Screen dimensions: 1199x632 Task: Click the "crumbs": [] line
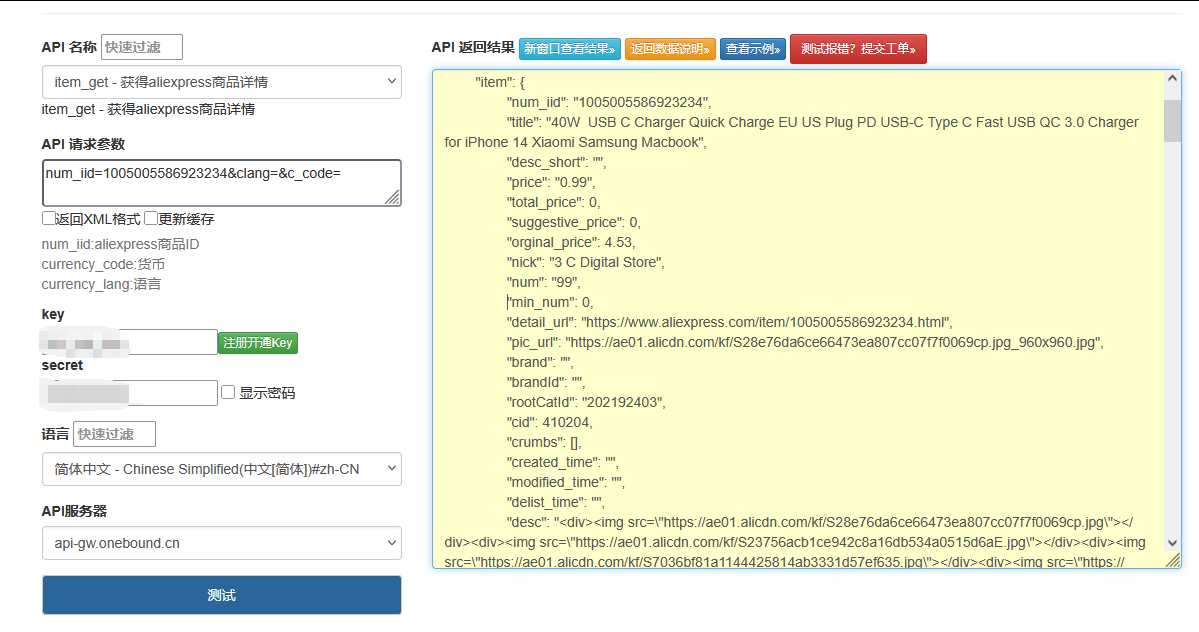click(544, 442)
